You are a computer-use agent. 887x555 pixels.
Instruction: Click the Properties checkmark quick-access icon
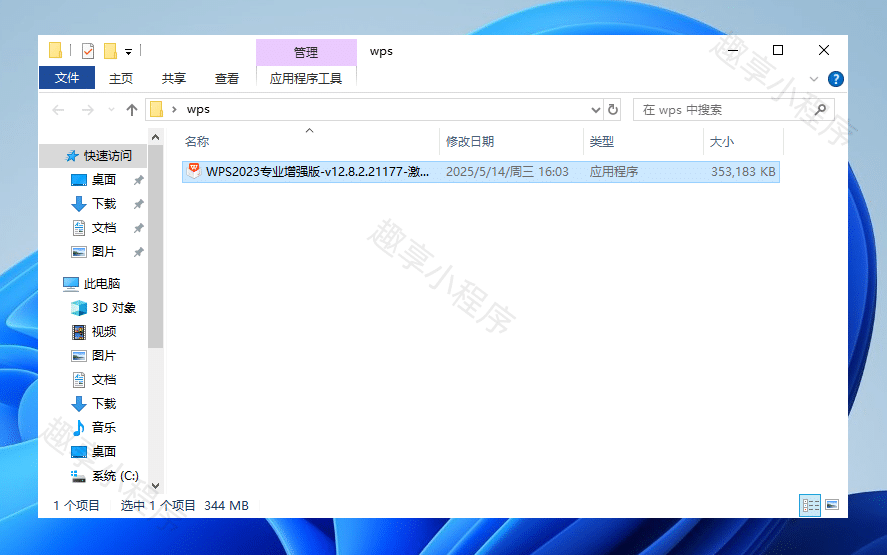pyautogui.click(x=88, y=51)
